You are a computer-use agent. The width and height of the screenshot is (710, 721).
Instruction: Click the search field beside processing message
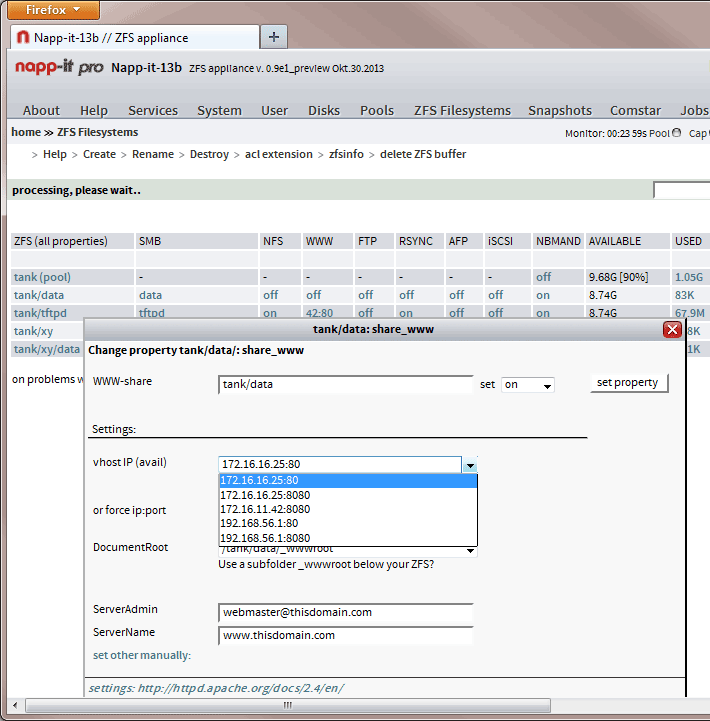tap(681, 190)
